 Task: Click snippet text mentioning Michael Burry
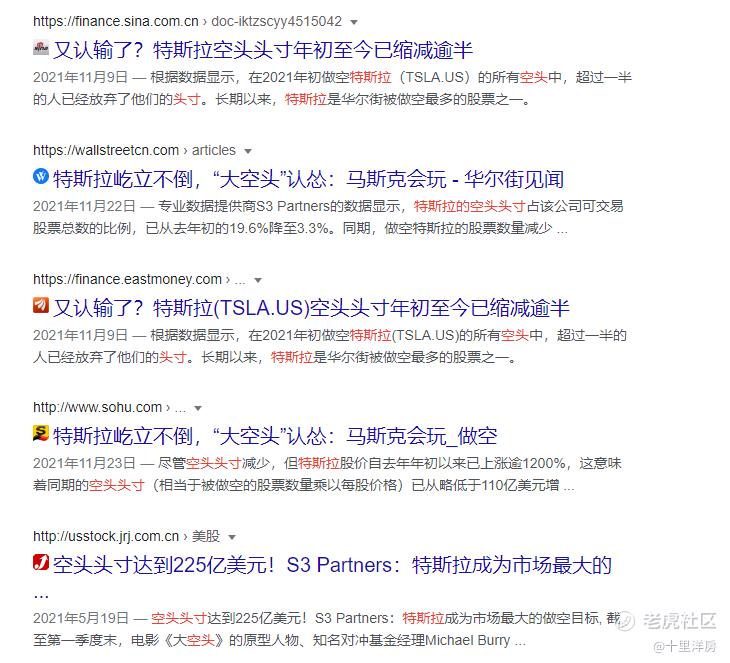(279, 640)
